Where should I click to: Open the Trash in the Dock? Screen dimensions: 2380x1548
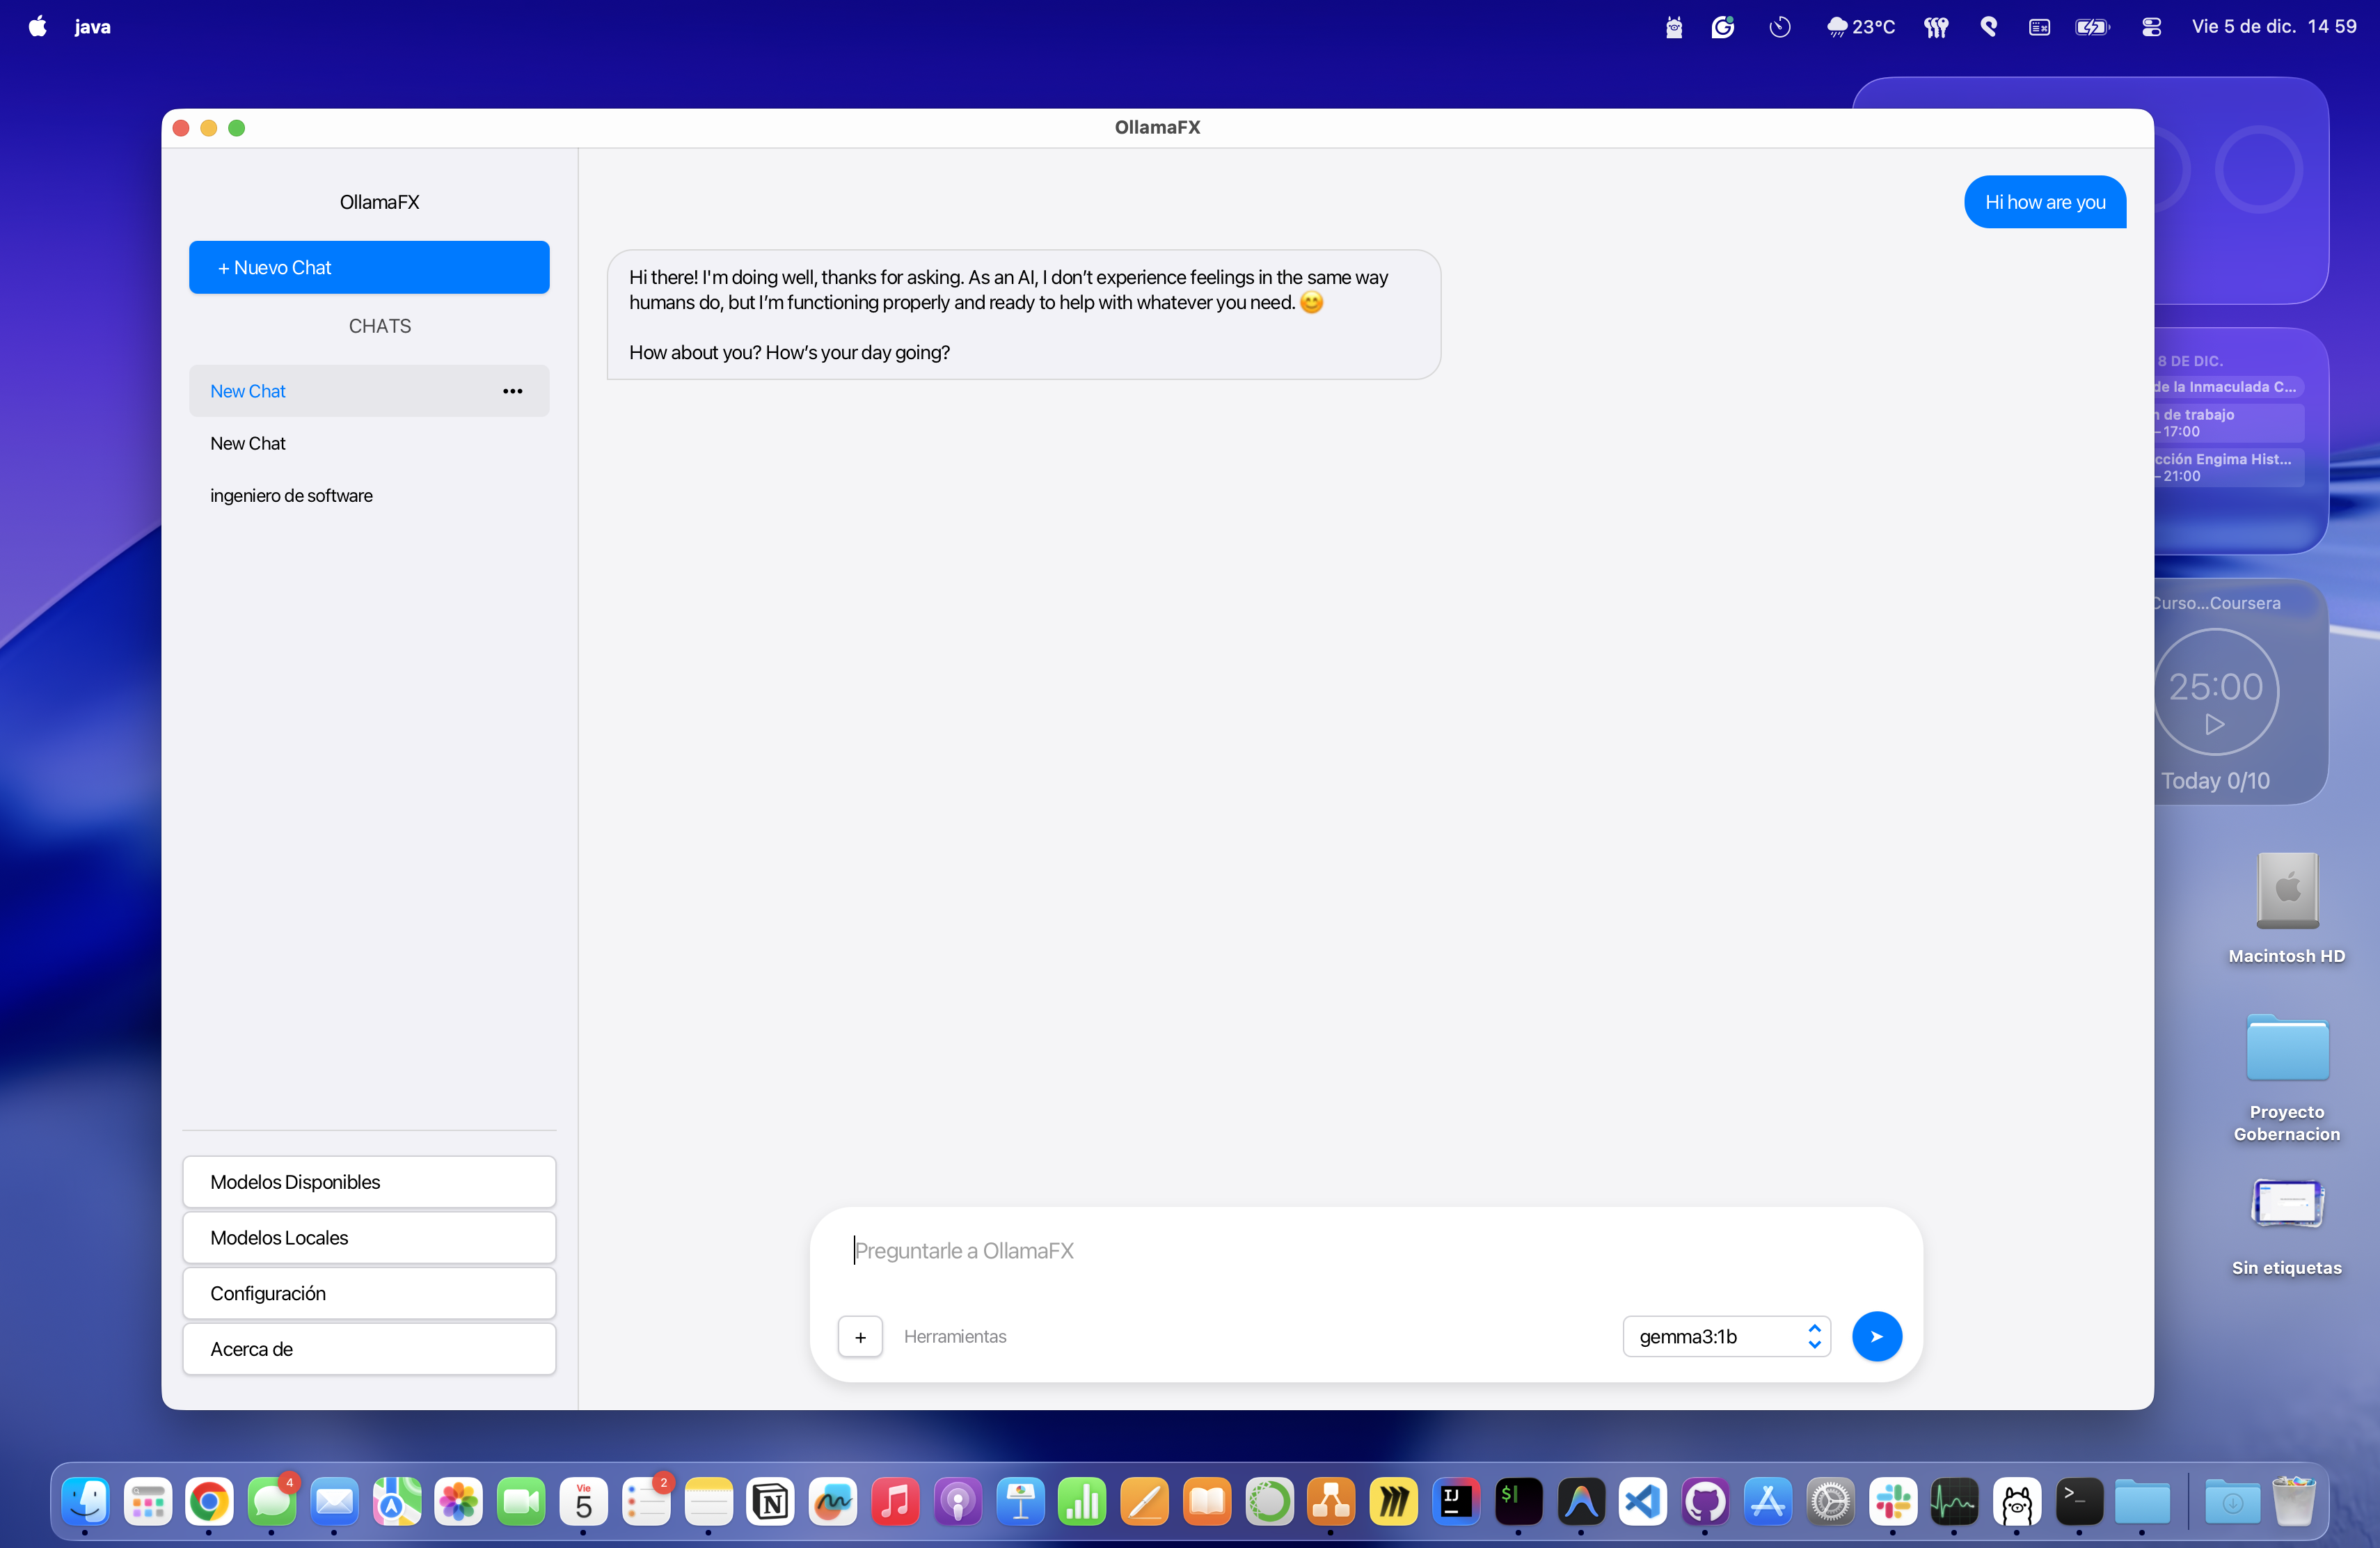(2294, 1501)
